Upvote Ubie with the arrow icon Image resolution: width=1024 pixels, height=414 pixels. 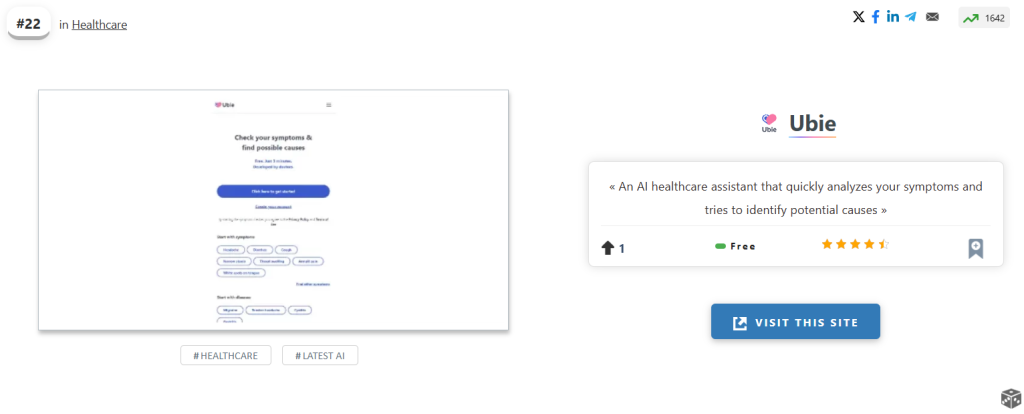tap(607, 247)
